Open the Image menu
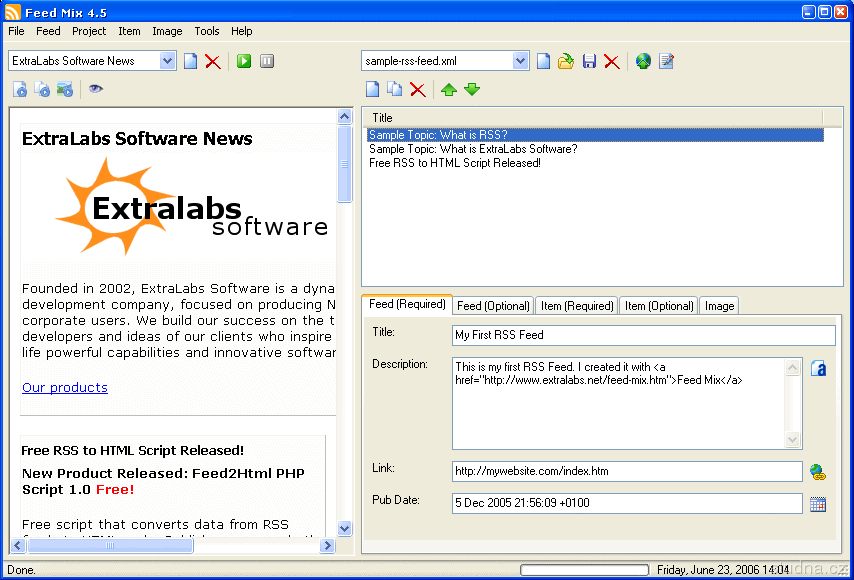Image resolution: width=854 pixels, height=580 pixels. tap(167, 31)
